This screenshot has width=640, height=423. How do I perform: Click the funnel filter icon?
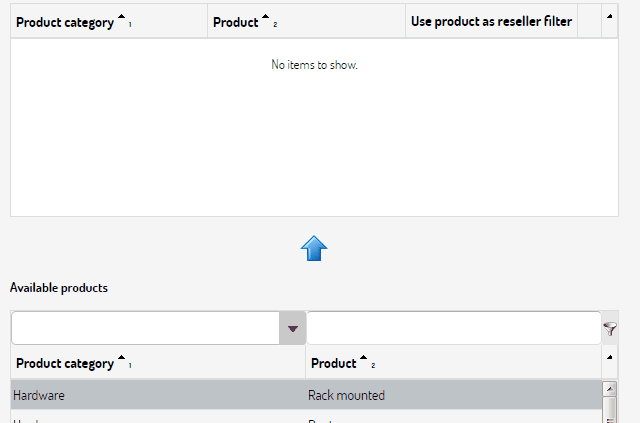click(x=610, y=328)
